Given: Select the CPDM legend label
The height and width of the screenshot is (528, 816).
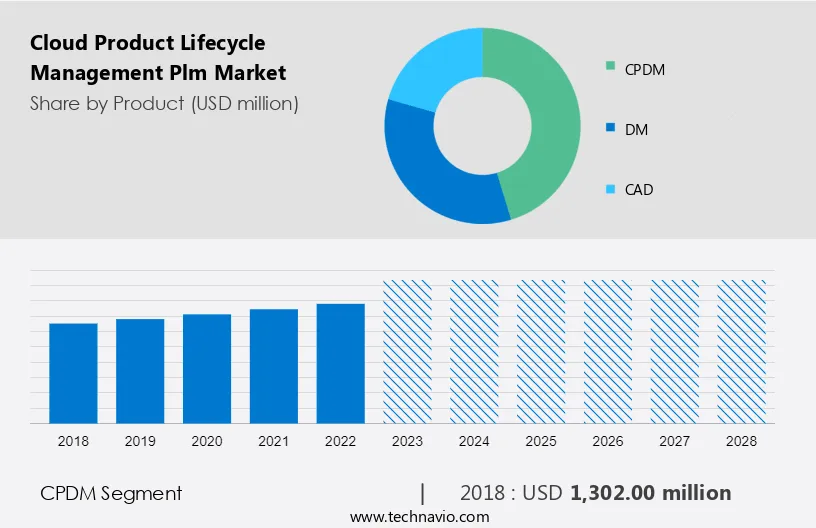Looking at the screenshot, I should (645, 69).
